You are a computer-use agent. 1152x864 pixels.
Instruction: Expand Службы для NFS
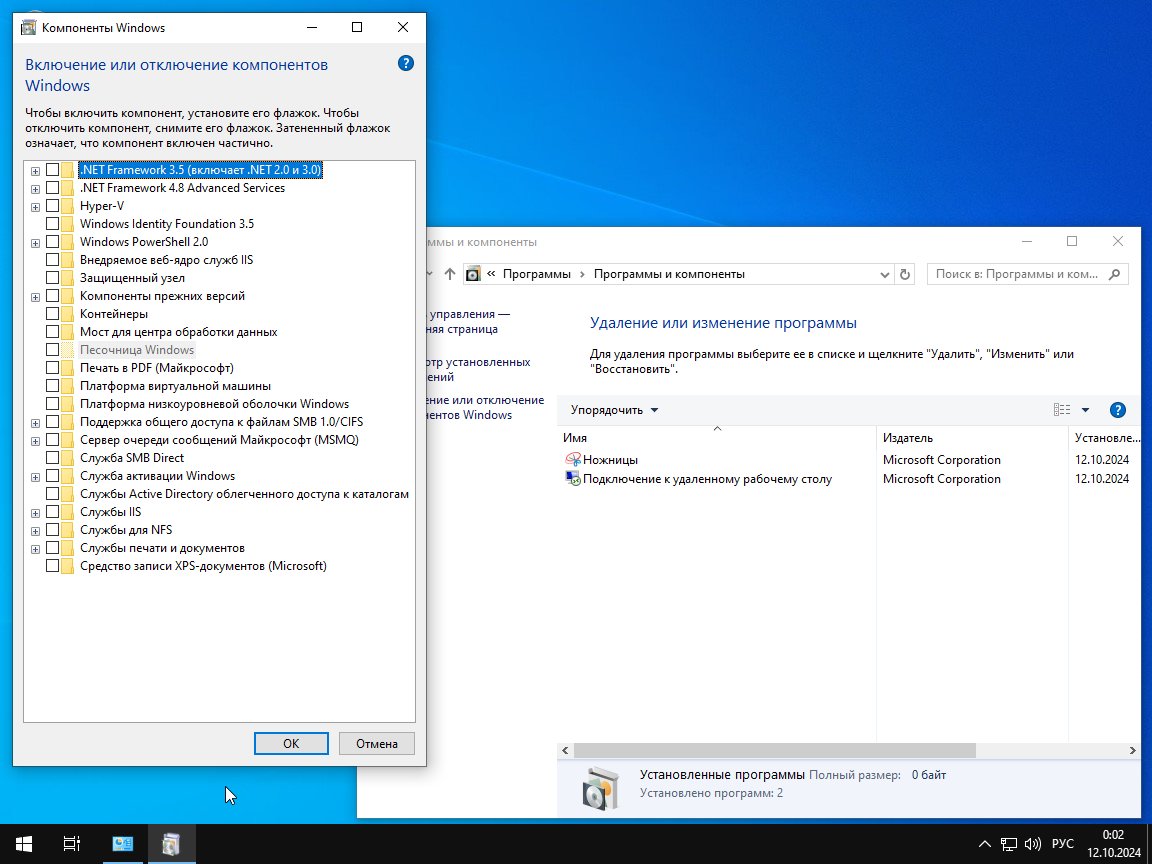[35, 530]
